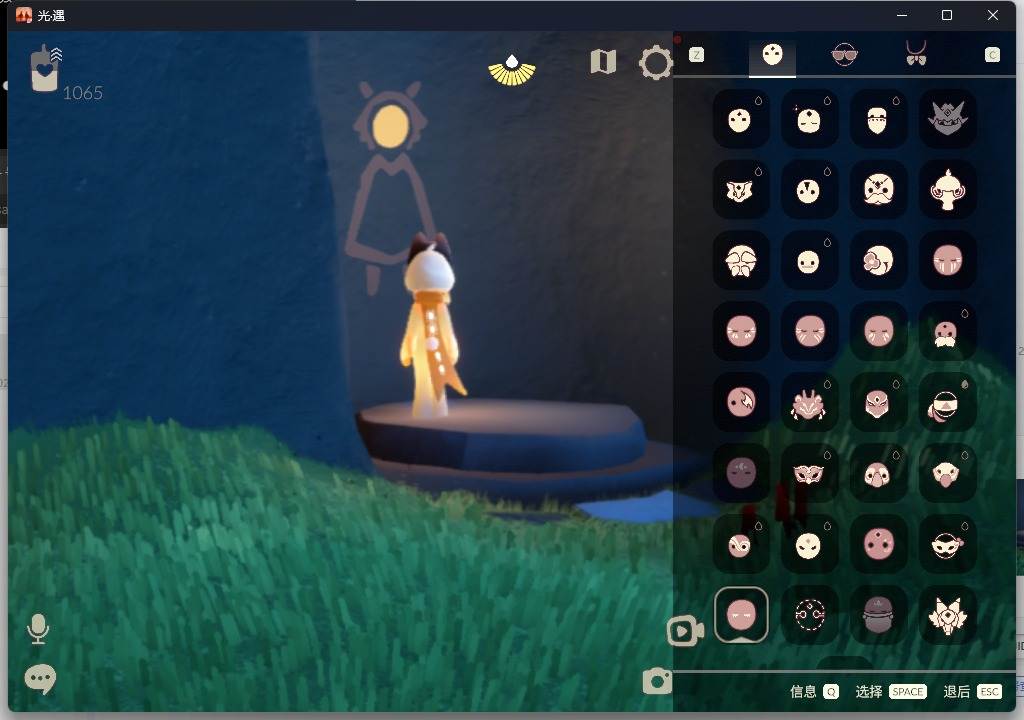Choose the gray horned demon mask
This screenshot has width=1024, height=720.
tap(948, 119)
